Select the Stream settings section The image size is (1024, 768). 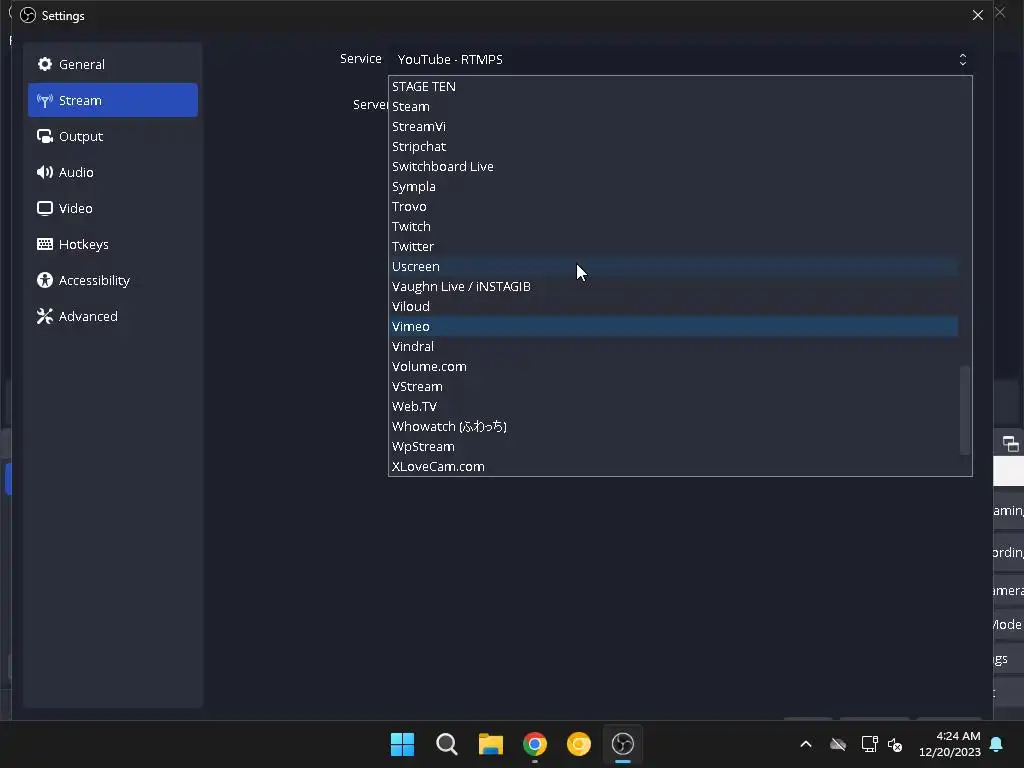click(112, 100)
